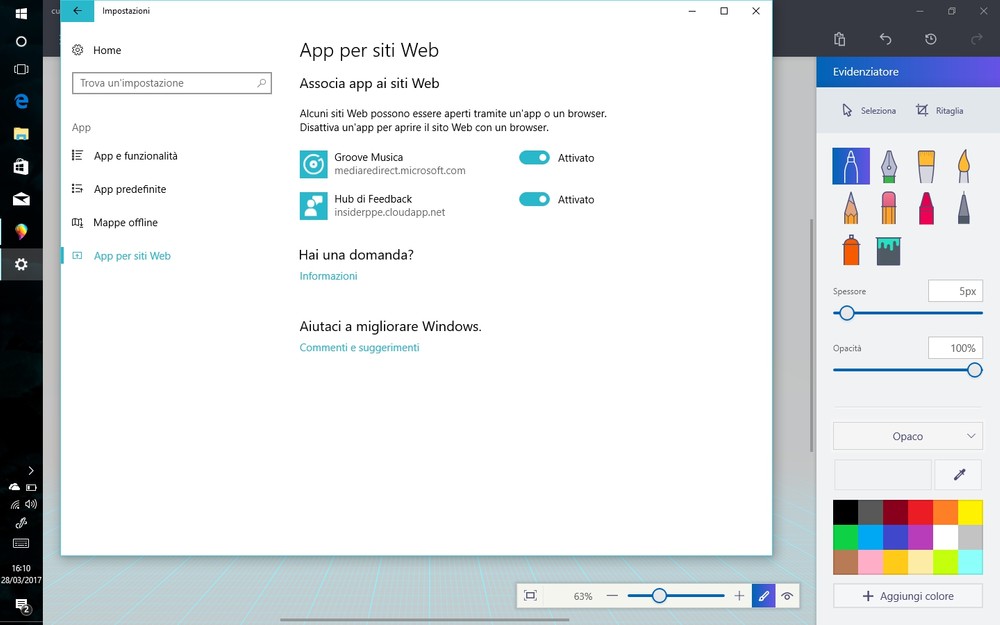Select the red Crayon tool

click(x=926, y=207)
